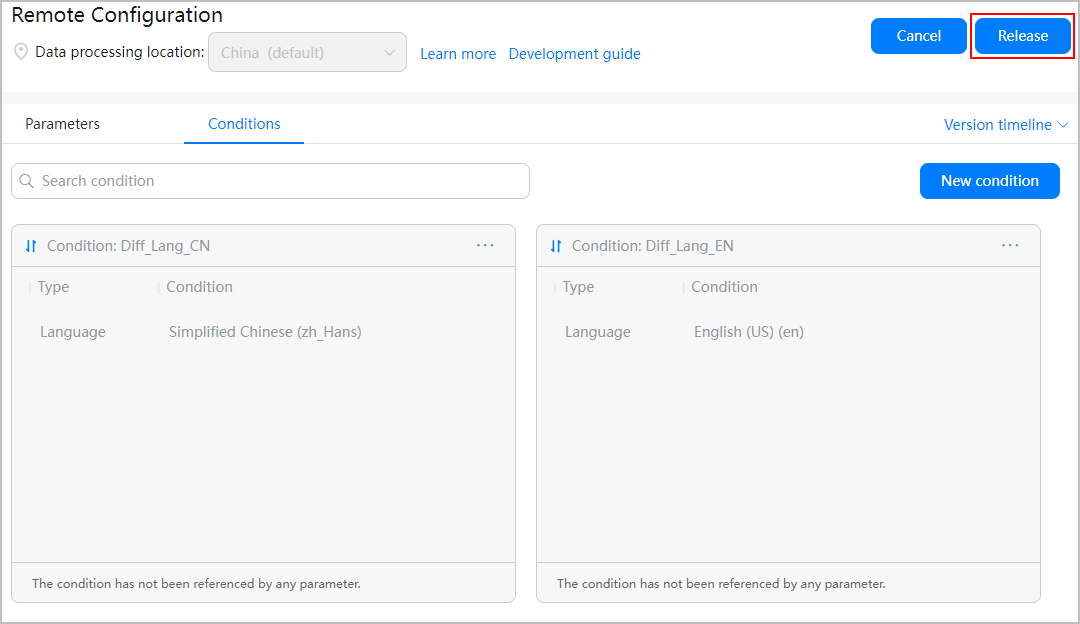Click the Diff_Lang_EN condition title
Image resolution: width=1080 pixels, height=624 pixels.
pos(652,246)
